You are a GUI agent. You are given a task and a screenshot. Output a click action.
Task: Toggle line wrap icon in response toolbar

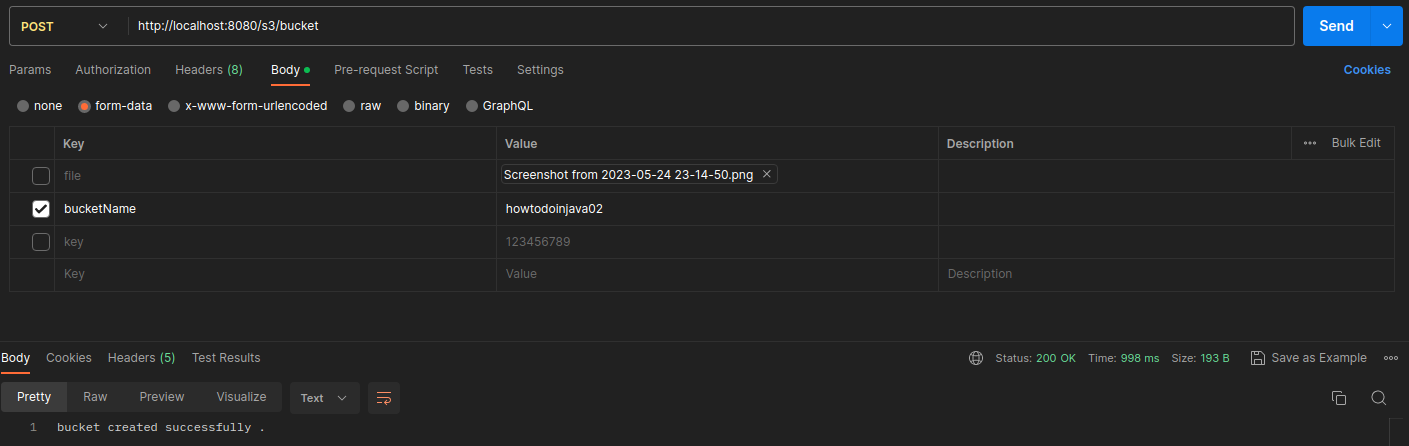[x=384, y=397]
